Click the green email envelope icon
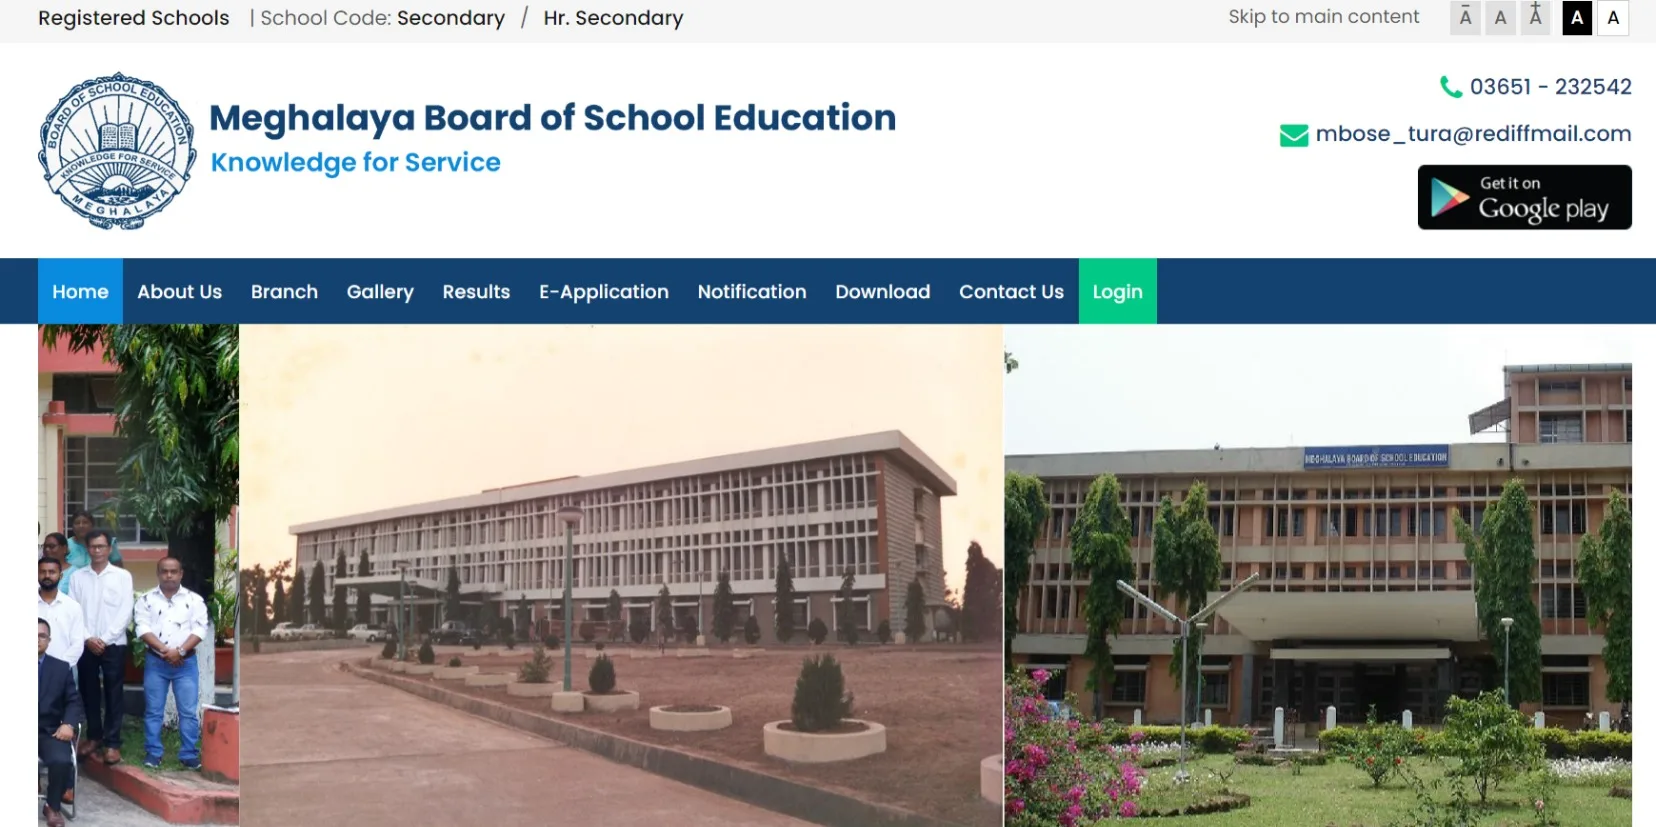The width and height of the screenshot is (1656, 827). coord(1294,135)
